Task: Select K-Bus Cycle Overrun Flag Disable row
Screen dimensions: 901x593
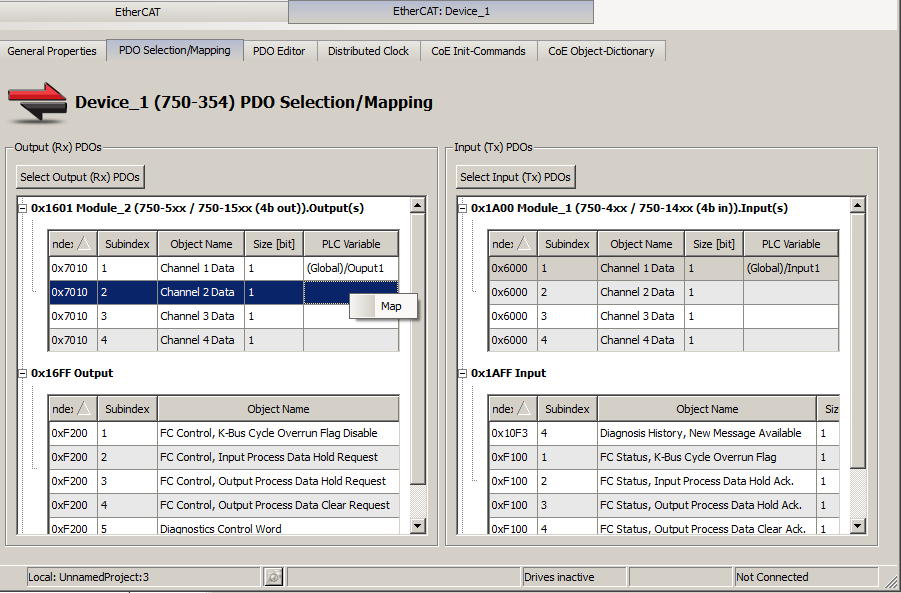Action: coord(224,433)
